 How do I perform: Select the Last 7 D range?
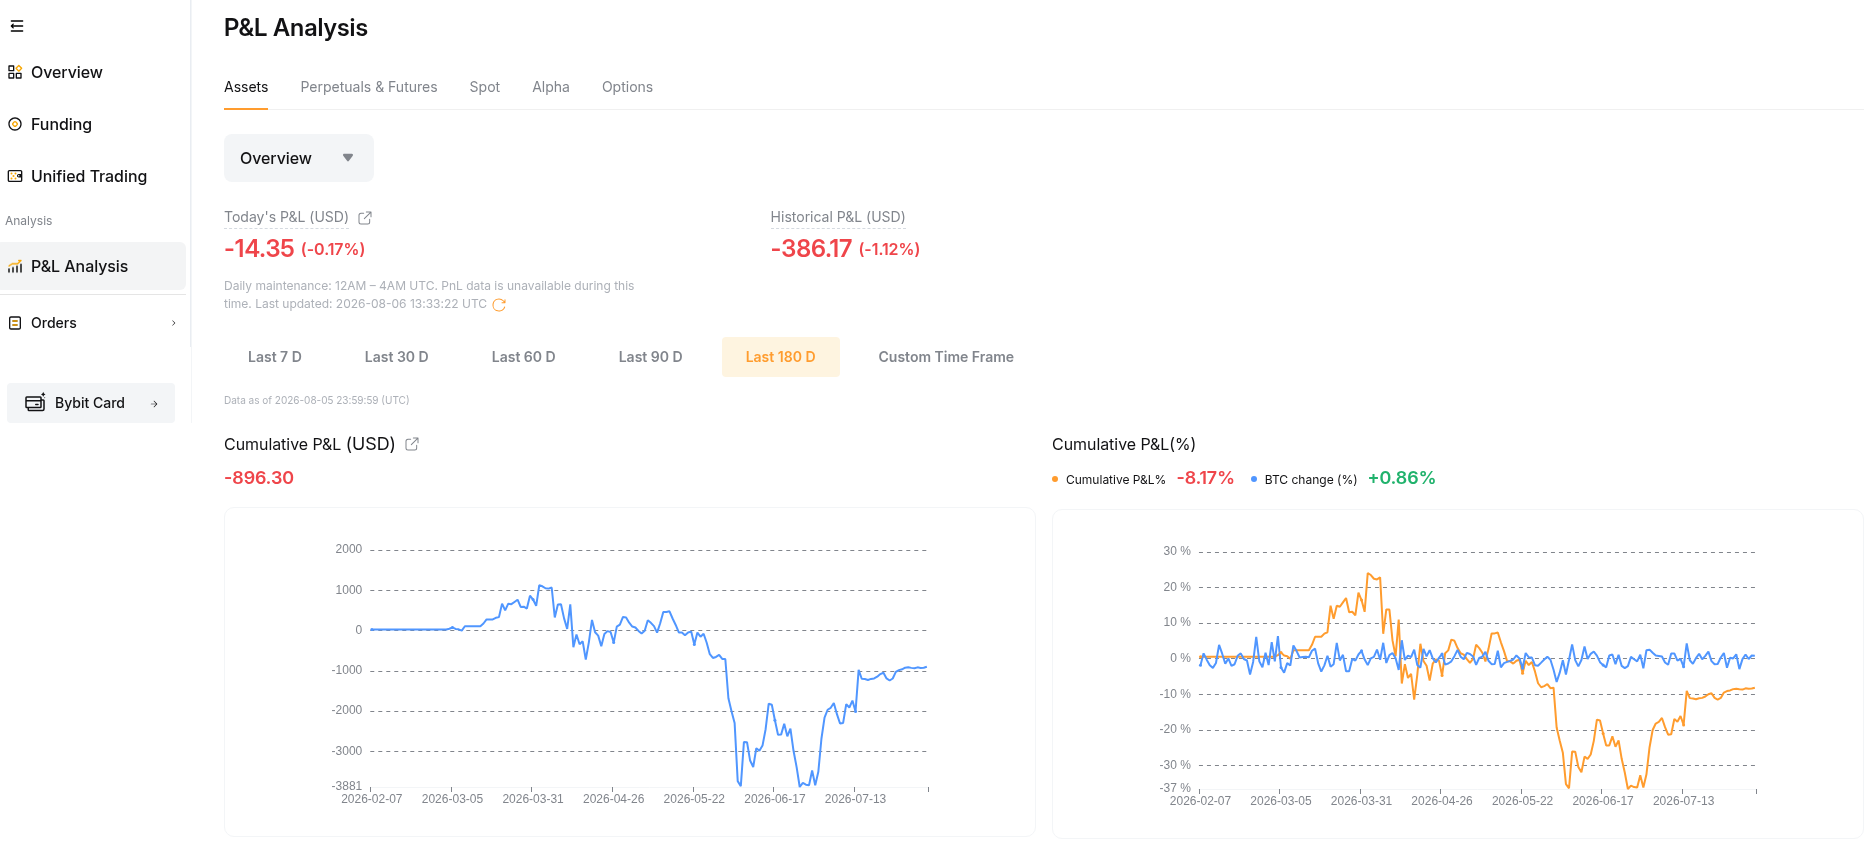pos(275,357)
